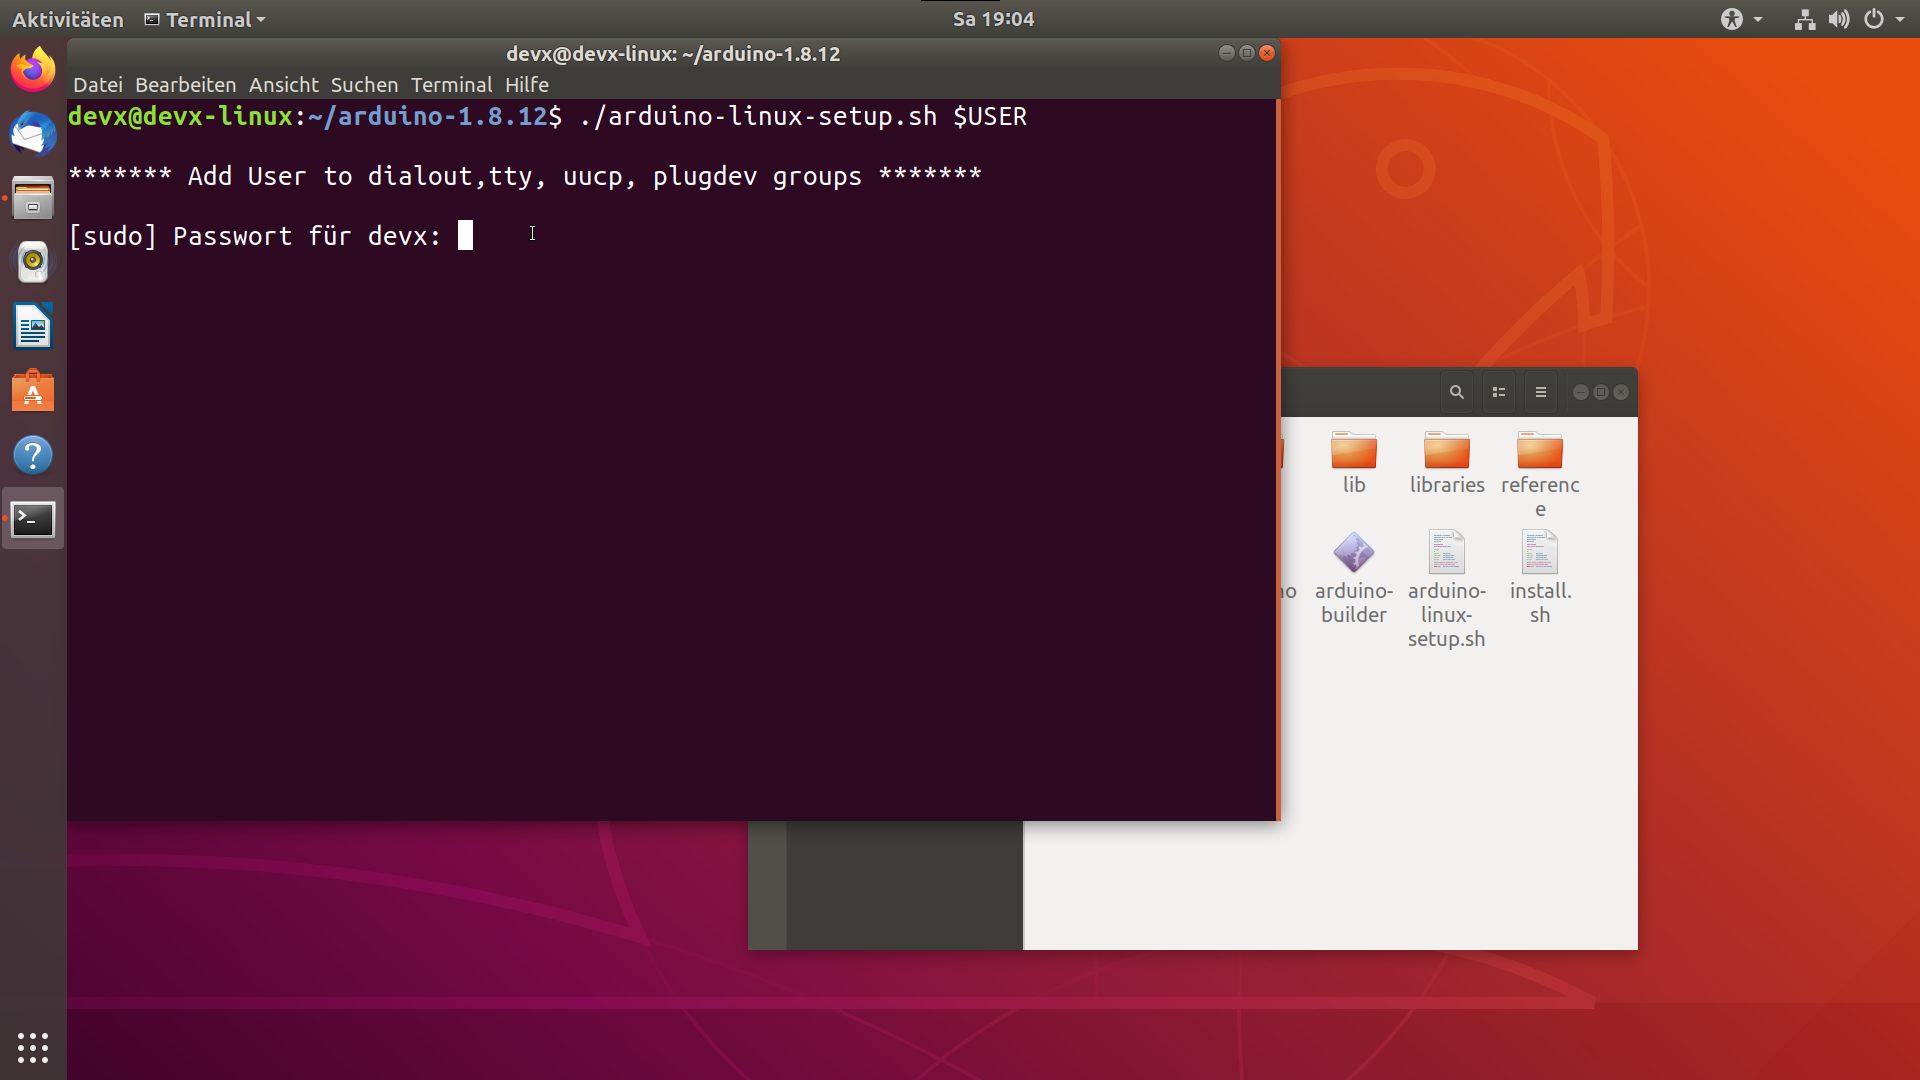Click the Aktivitäten button

tap(68, 19)
